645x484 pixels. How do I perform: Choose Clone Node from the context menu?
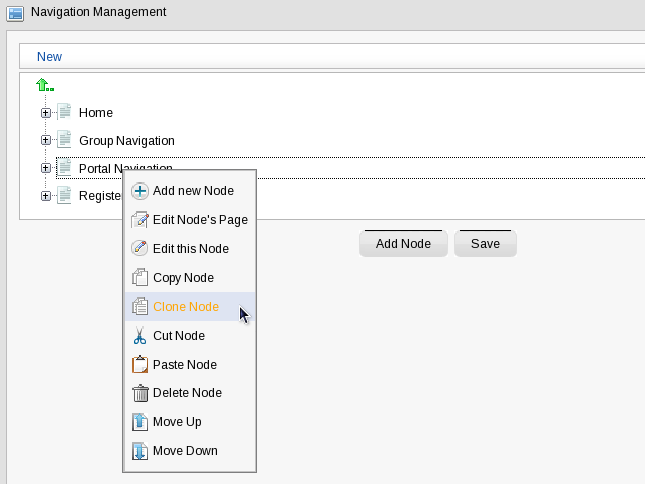click(186, 307)
